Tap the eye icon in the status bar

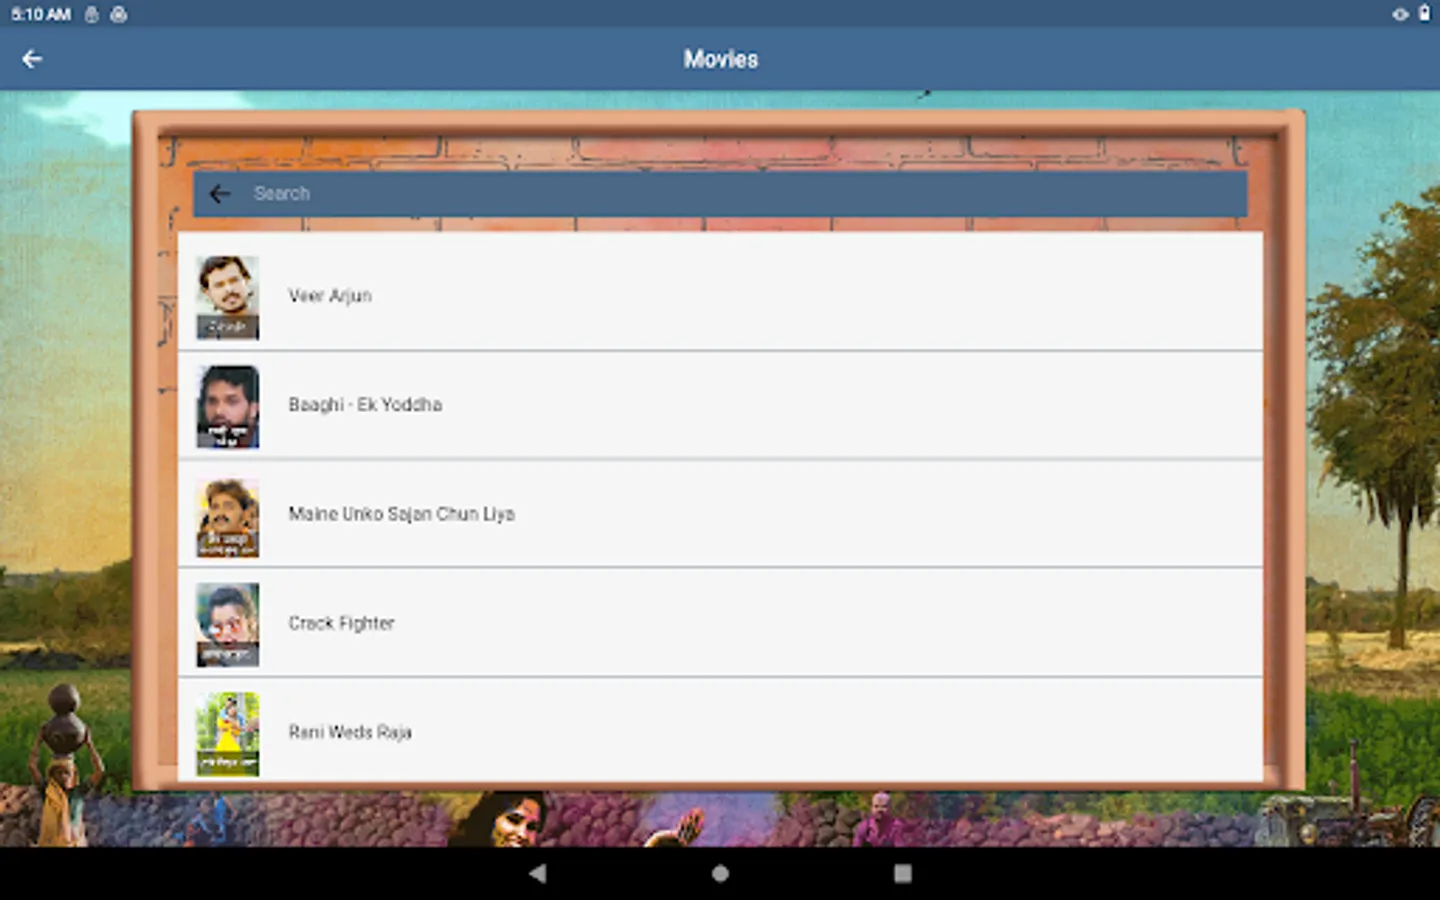pyautogui.click(x=1400, y=14)
